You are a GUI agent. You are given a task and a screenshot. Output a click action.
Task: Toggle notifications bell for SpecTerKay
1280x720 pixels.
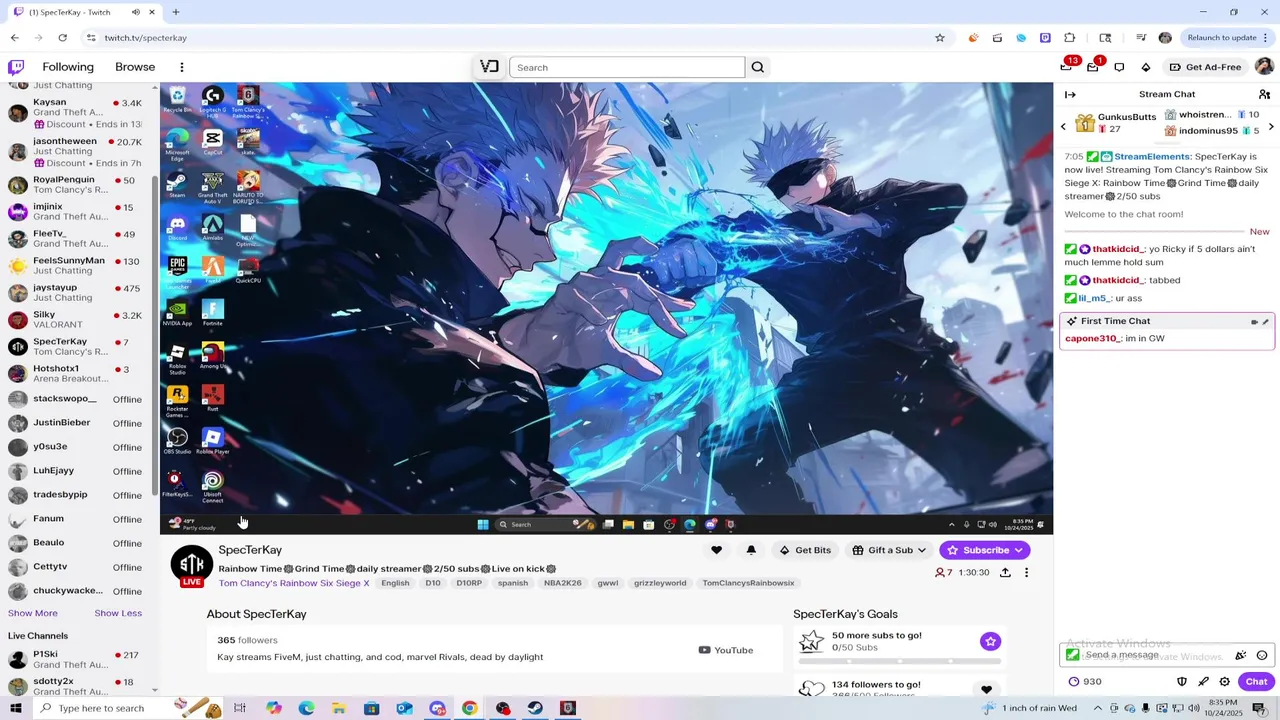pos(751,550)
